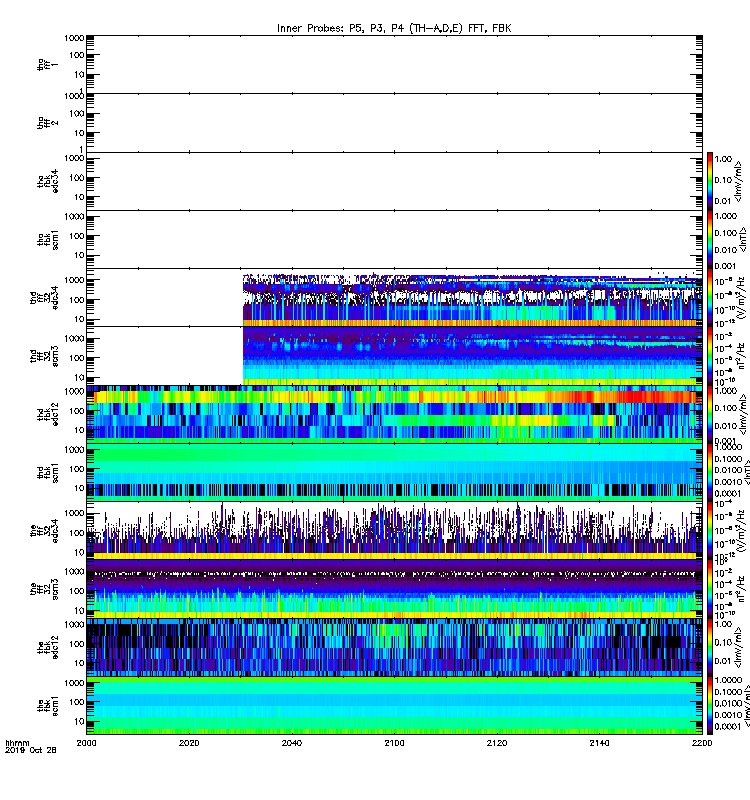Click the 'hhmm' axis units label
Screen dimensions: 750x800
click(17, 743)
